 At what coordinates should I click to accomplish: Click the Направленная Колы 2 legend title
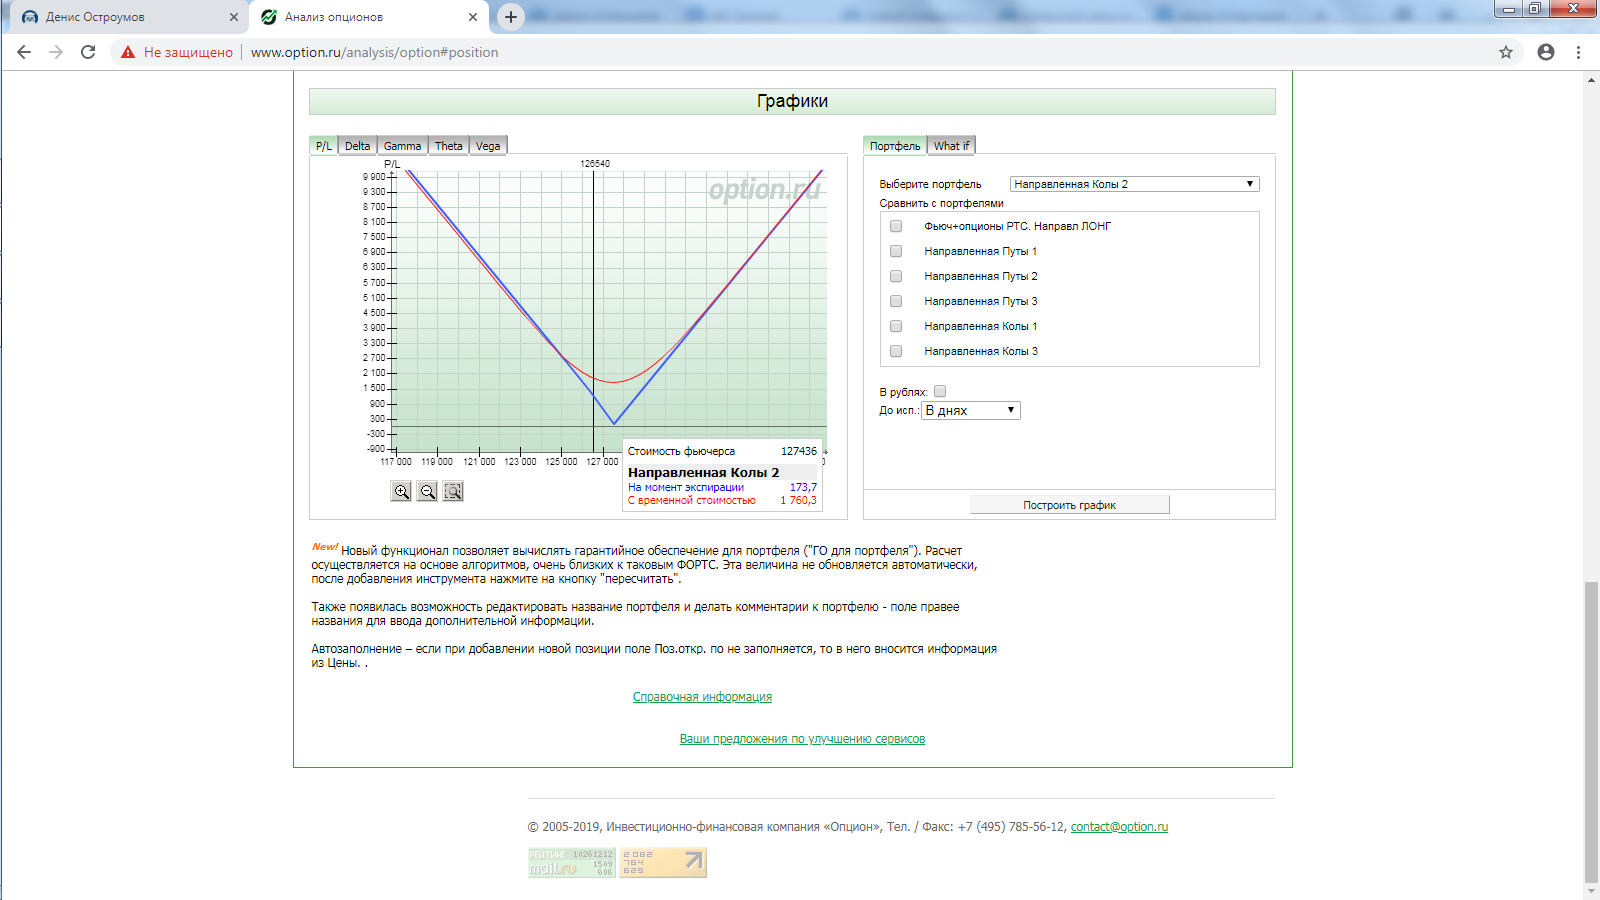[703, 472]
